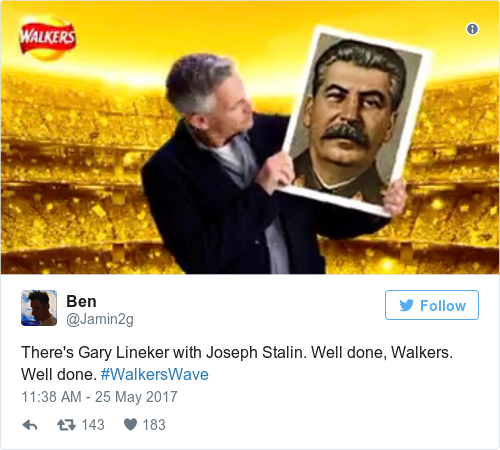500x450 pixels.
Task: Click the reply arrow icon
Action: coord(30,425)
